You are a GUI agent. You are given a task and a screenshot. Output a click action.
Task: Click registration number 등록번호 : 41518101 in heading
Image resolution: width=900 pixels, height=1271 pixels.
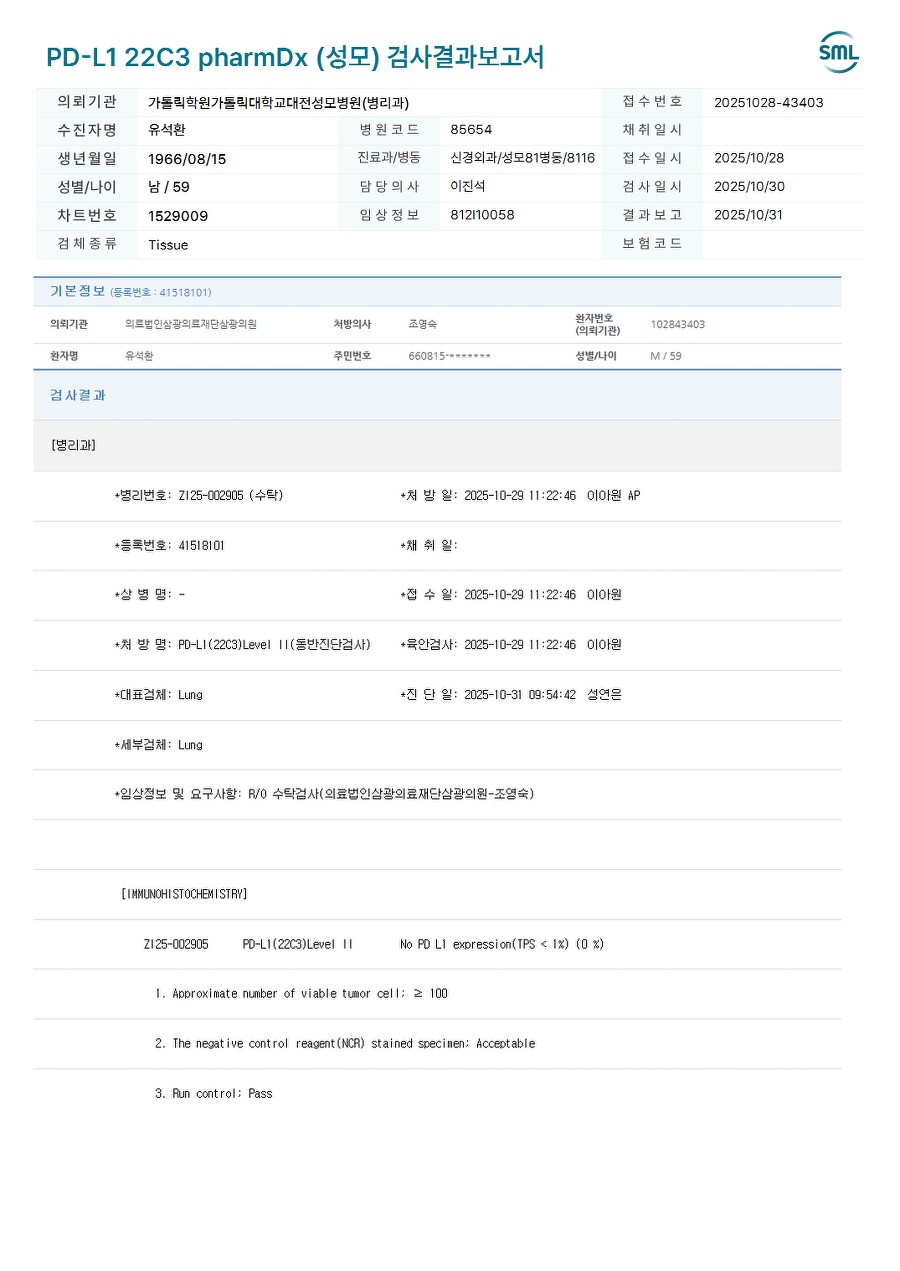click(160, 292)
